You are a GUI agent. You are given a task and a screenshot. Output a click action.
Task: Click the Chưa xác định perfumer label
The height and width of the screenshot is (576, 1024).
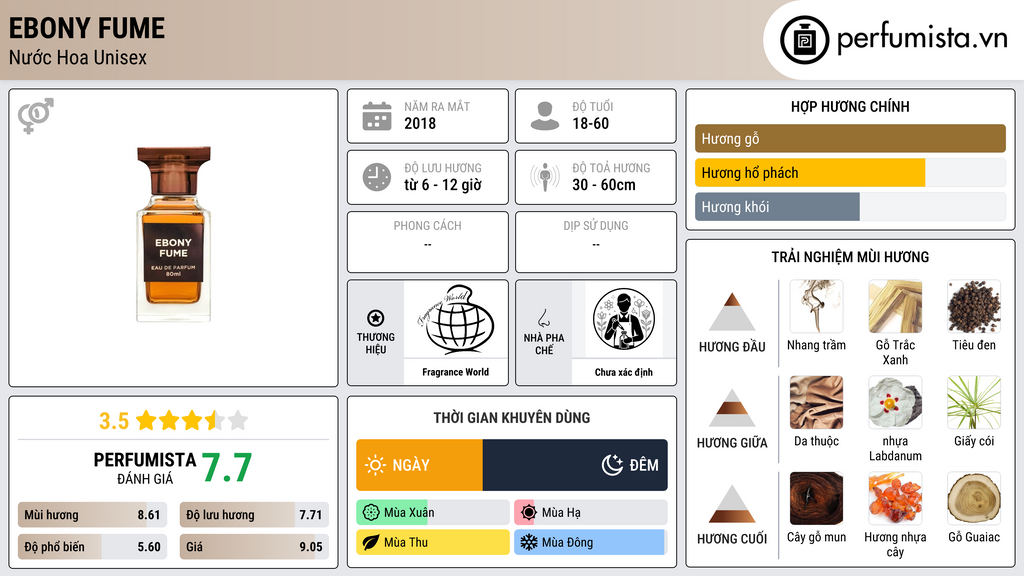(x=624, y=372)
